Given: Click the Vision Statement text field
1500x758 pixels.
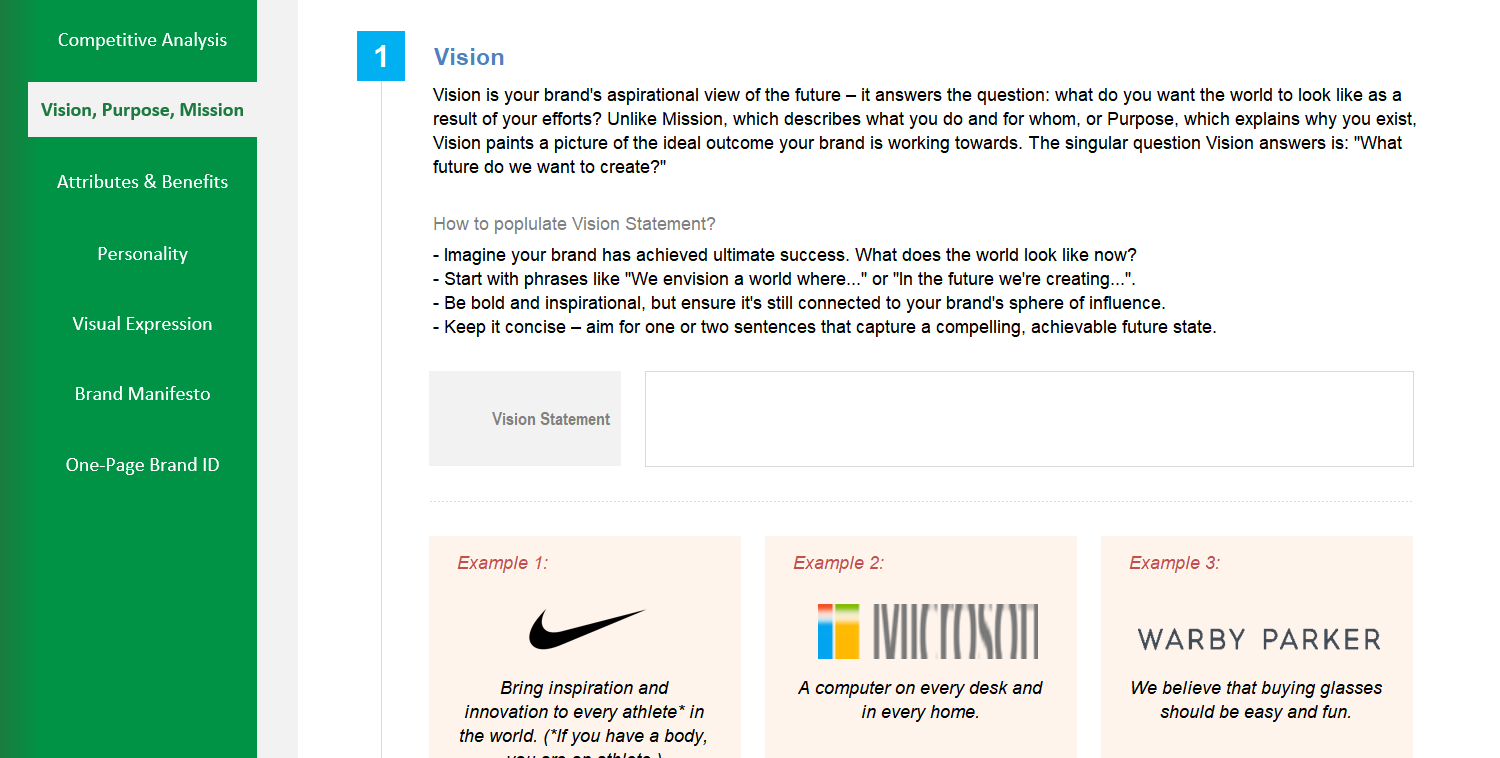Looking at the screenshot, I should (1028, 418).
